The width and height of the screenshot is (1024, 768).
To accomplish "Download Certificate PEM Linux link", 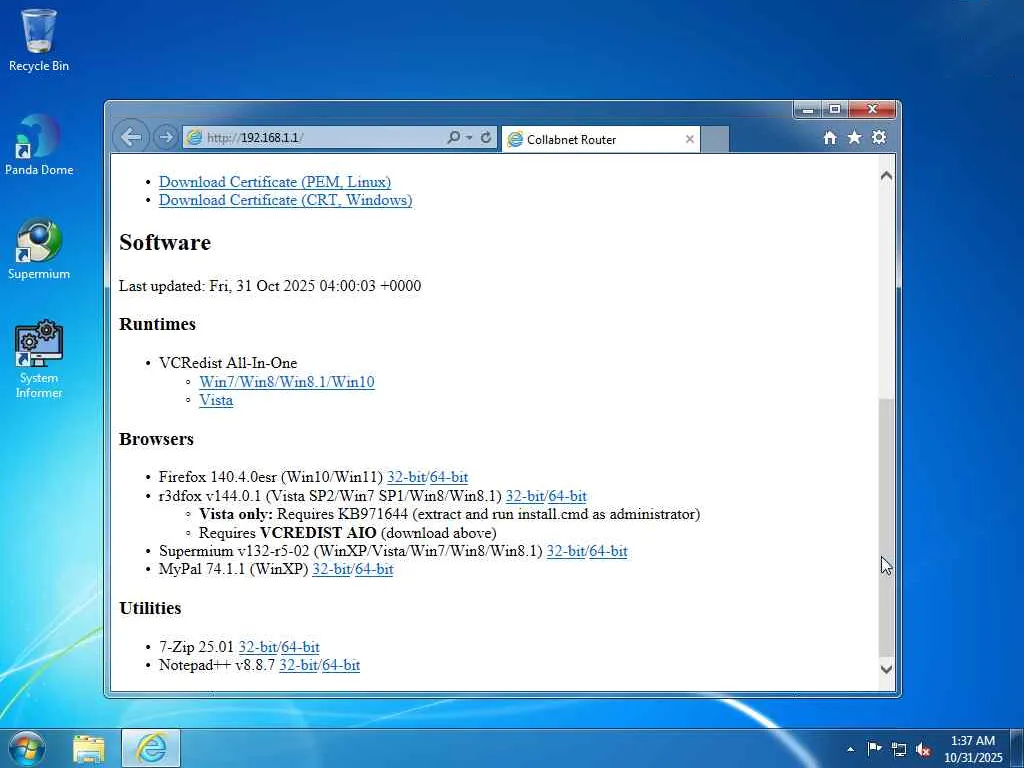I will (275, 182).
